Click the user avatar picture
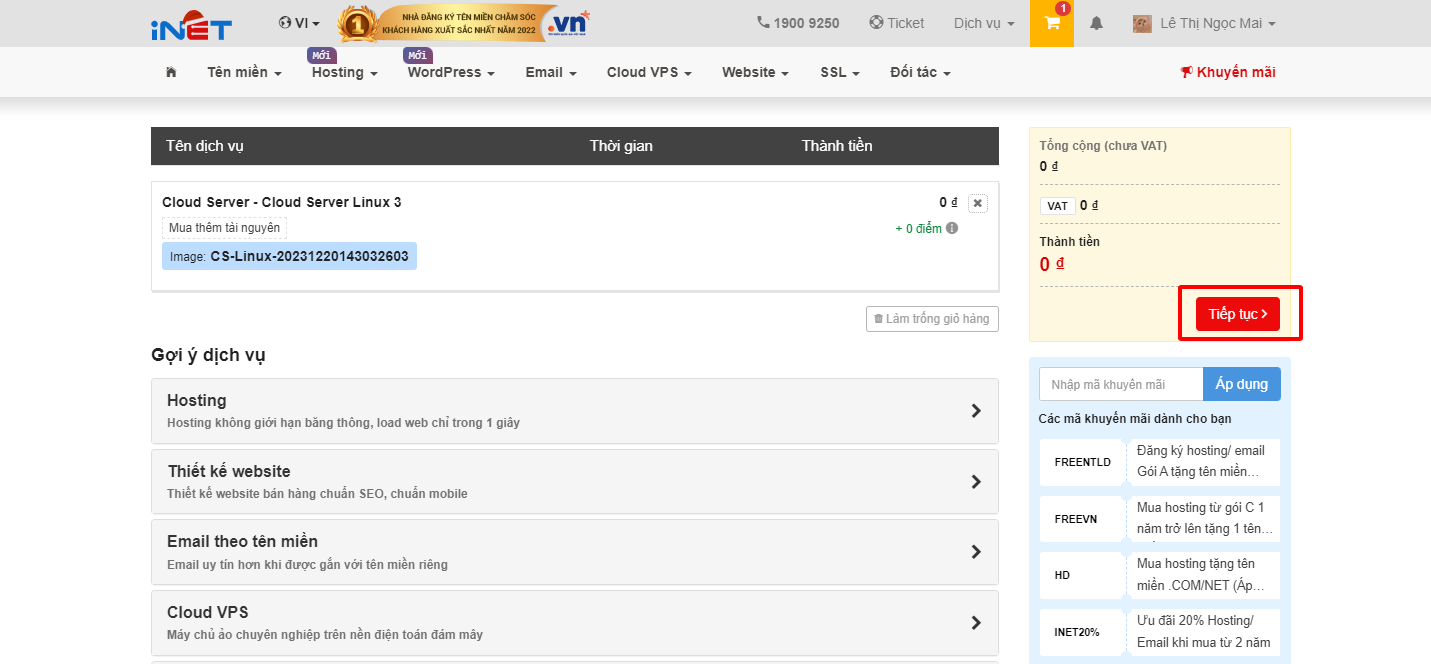 (1142, 23)
